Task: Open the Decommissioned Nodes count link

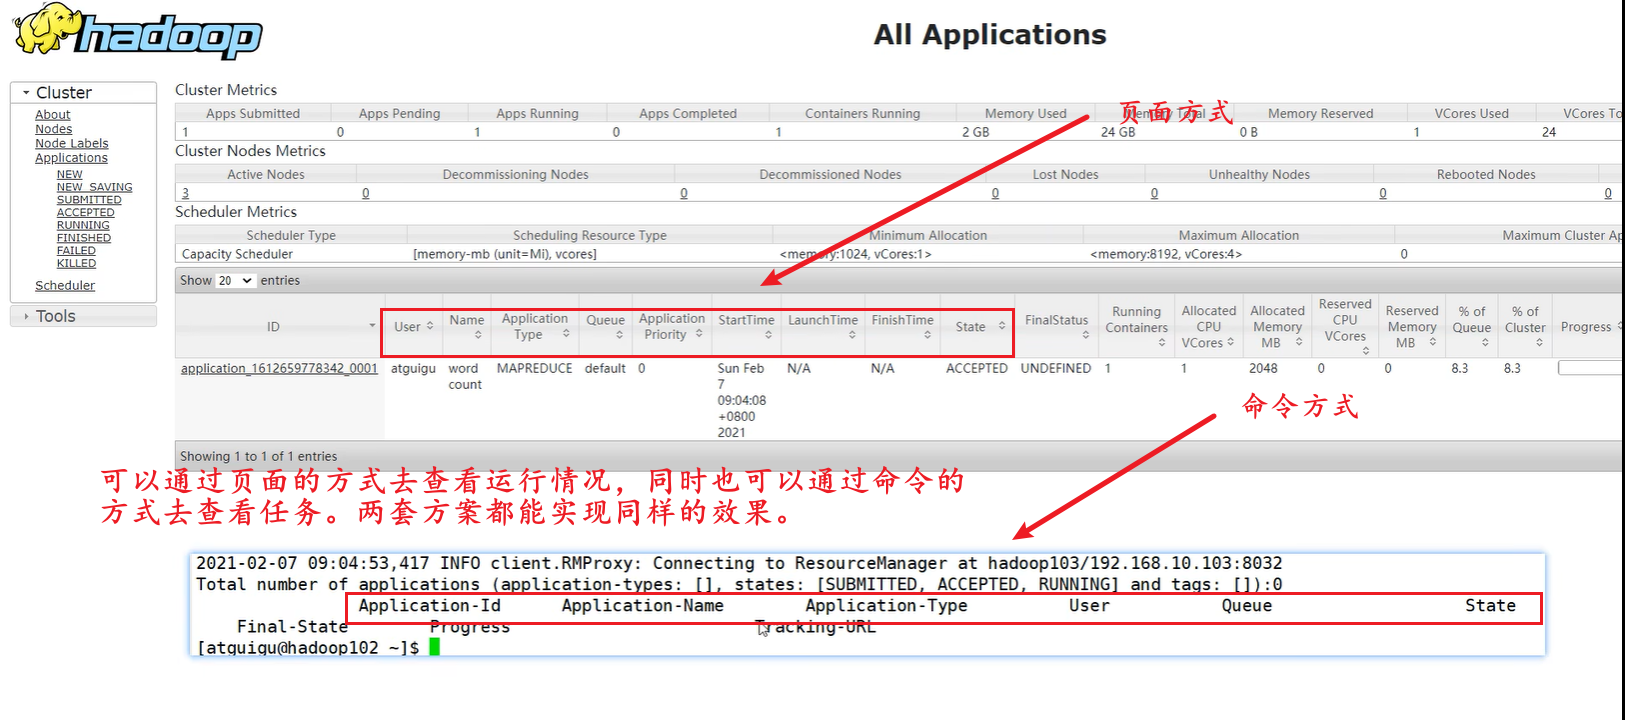Action: click(x=684, y=193)
